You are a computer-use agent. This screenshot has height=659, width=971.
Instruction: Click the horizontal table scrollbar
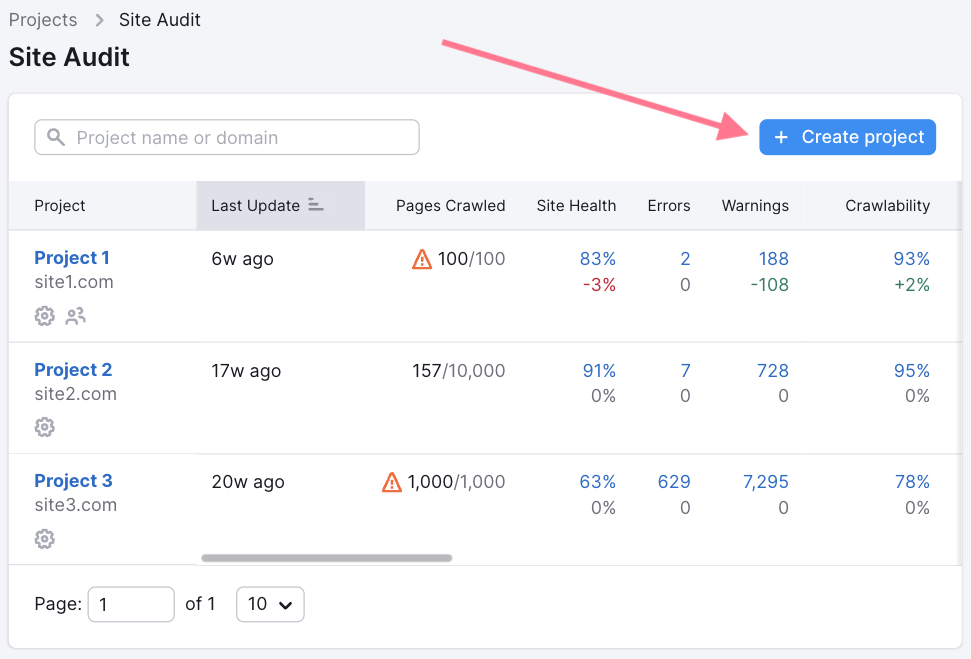[x=327, y=558]
